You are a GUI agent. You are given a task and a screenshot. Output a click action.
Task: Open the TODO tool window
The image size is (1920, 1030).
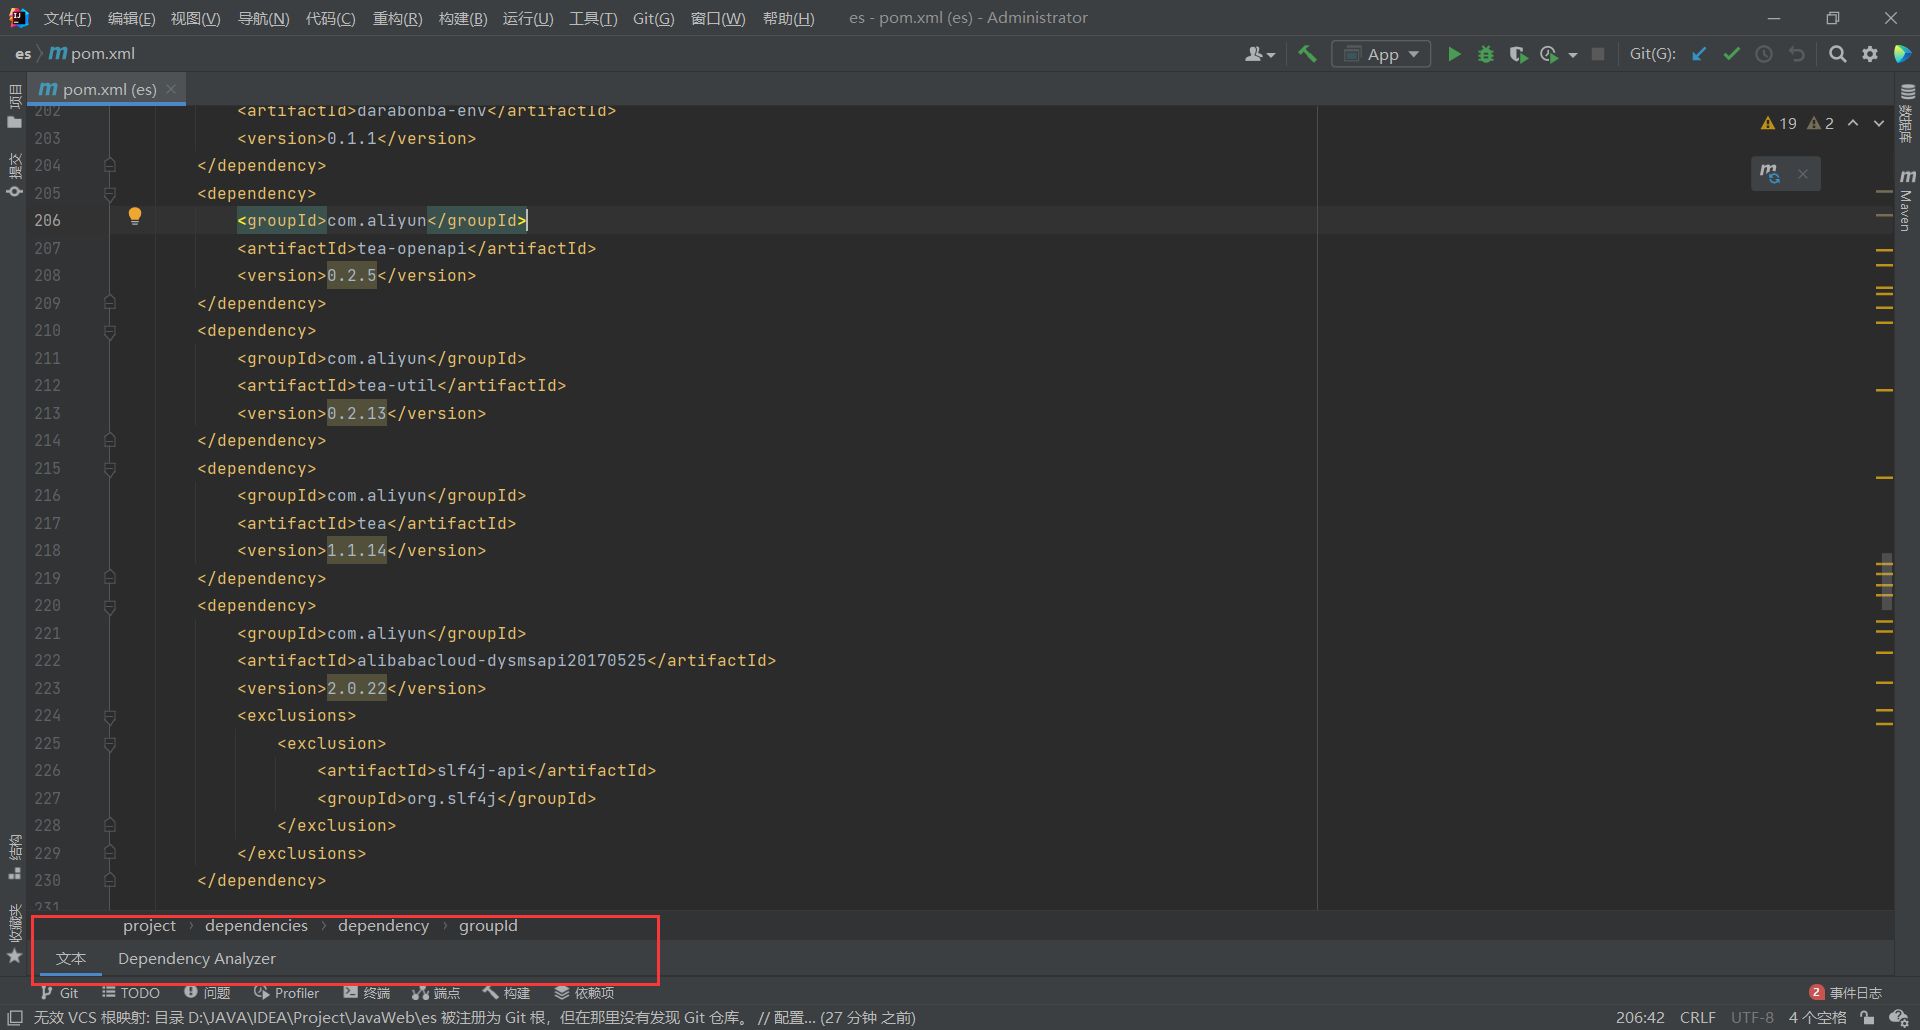[130, 992]
